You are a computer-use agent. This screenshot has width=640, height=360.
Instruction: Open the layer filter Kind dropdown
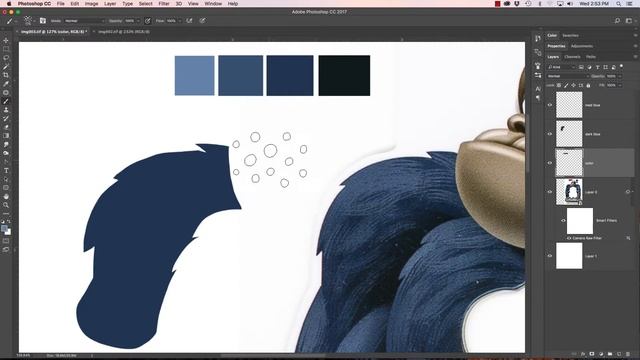click(562, 67)
